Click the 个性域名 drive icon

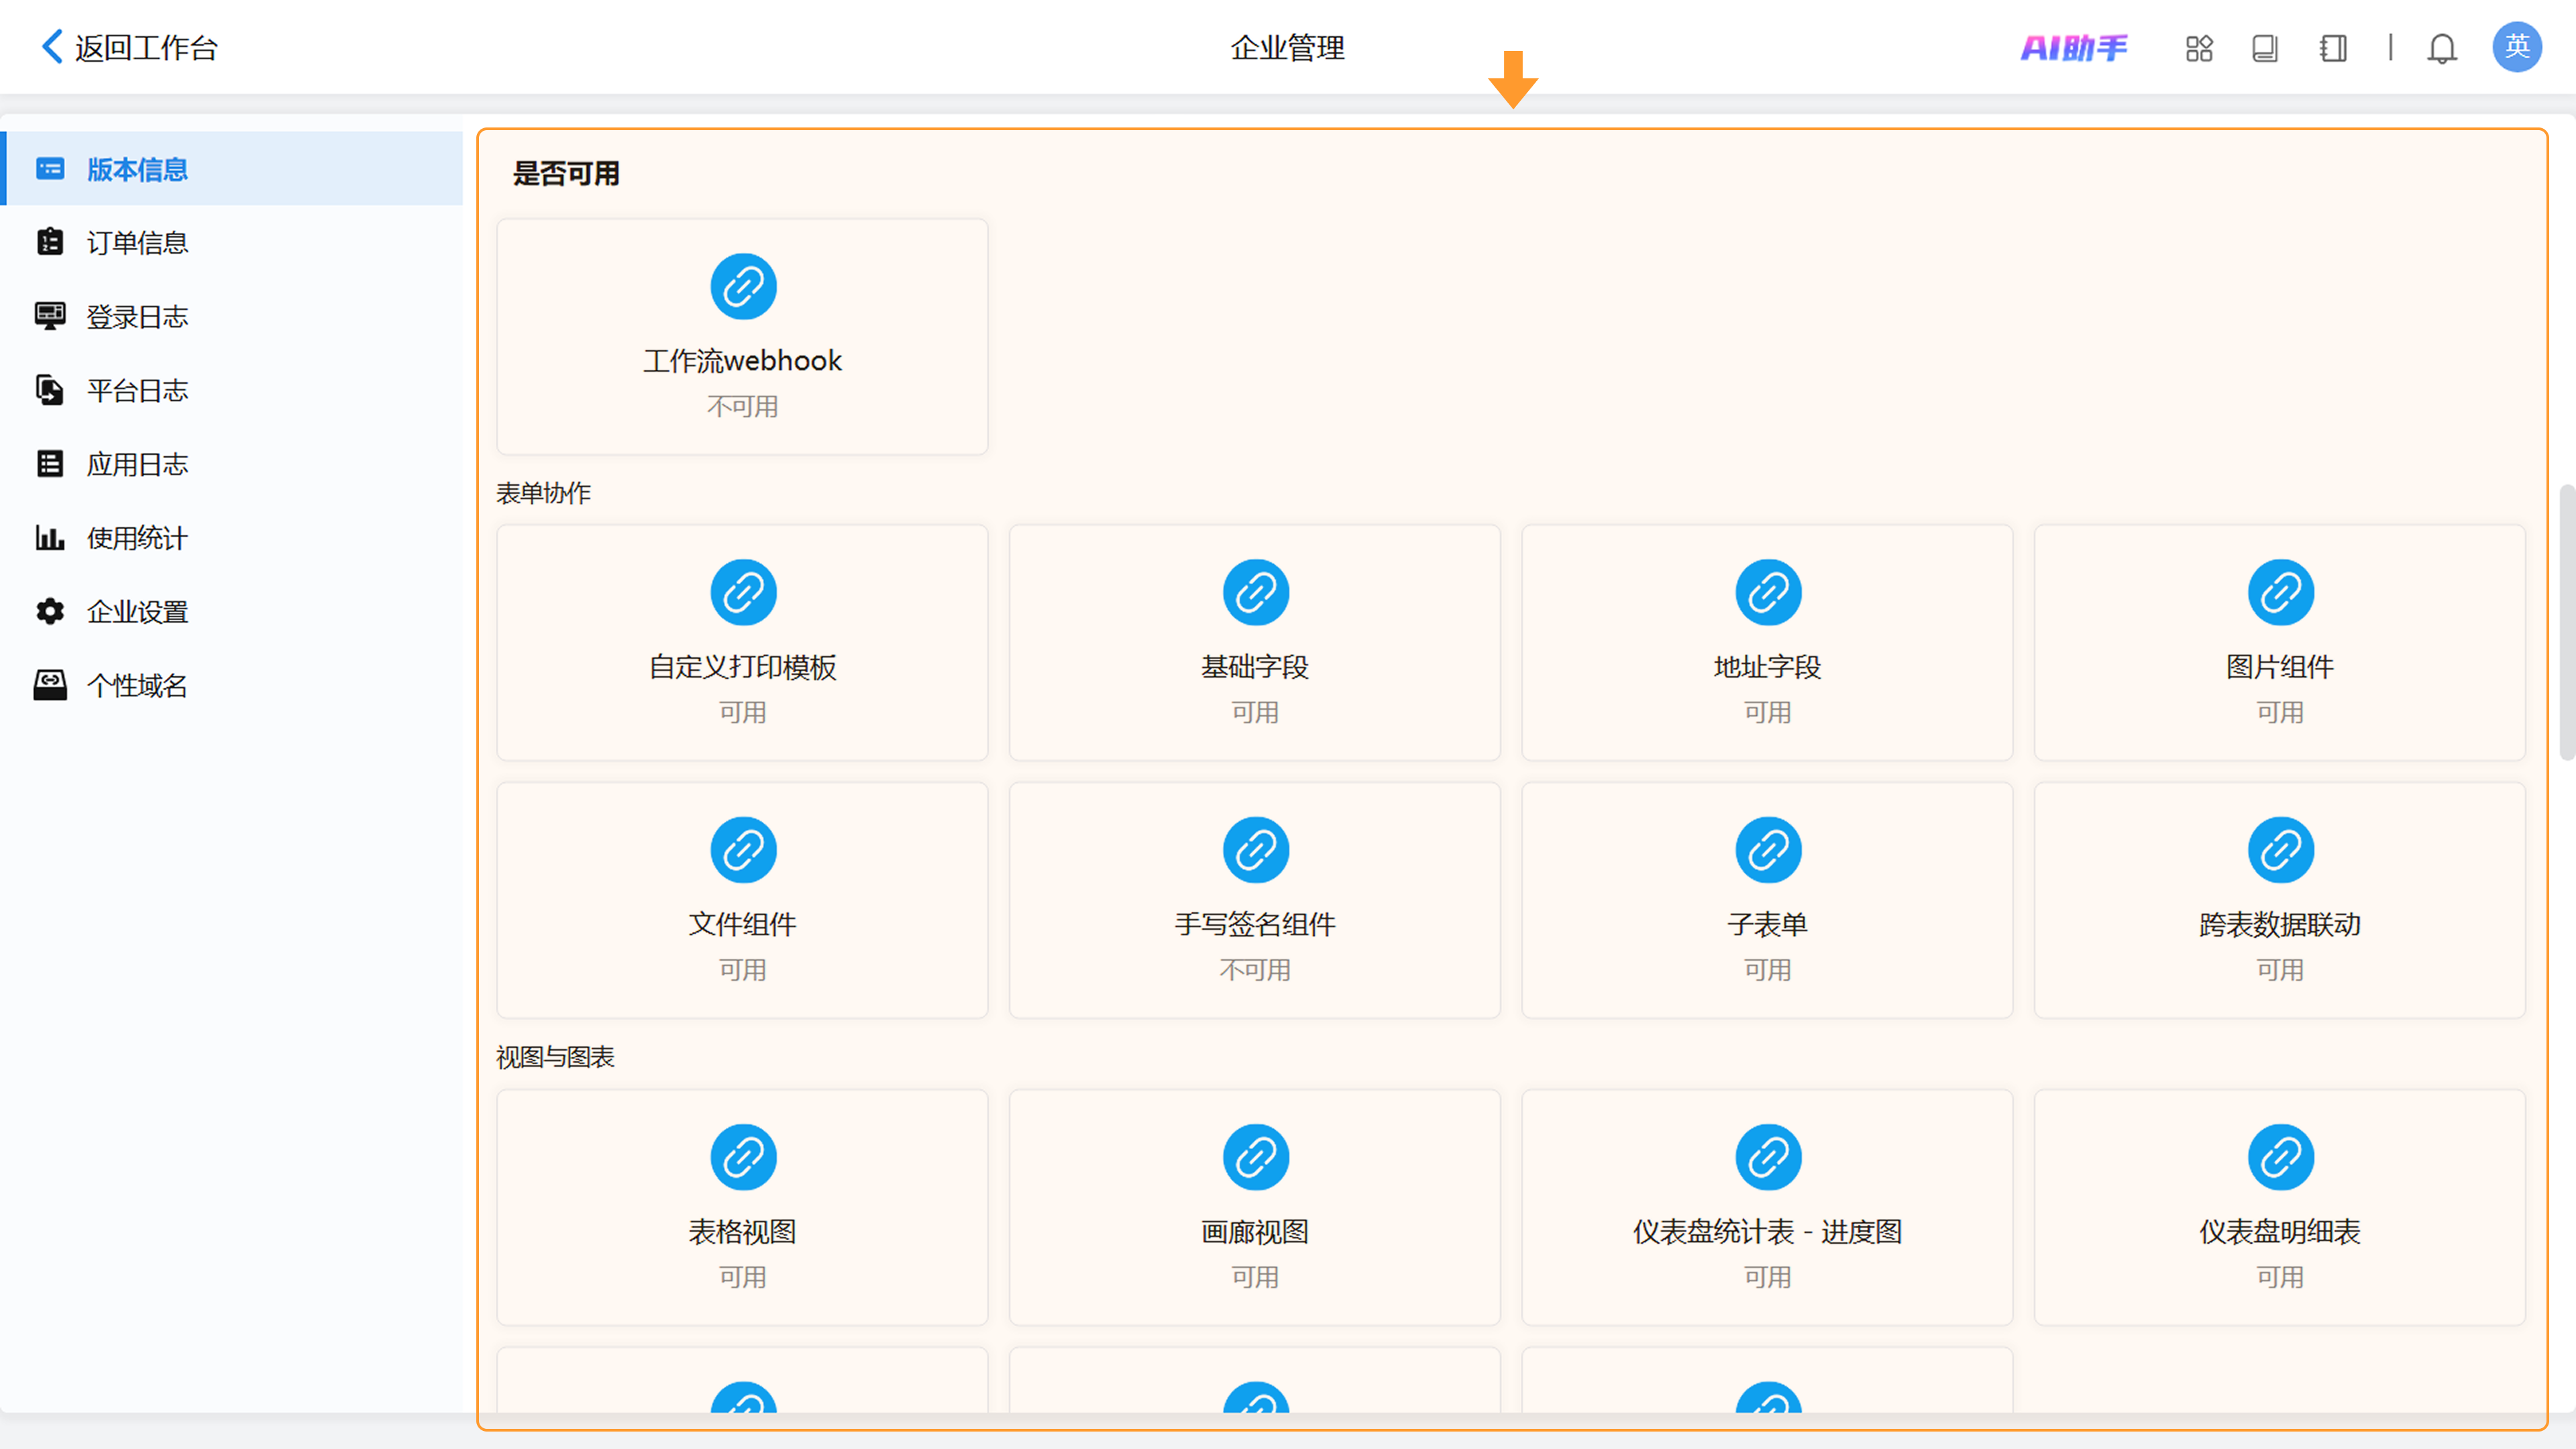point(50,685)
